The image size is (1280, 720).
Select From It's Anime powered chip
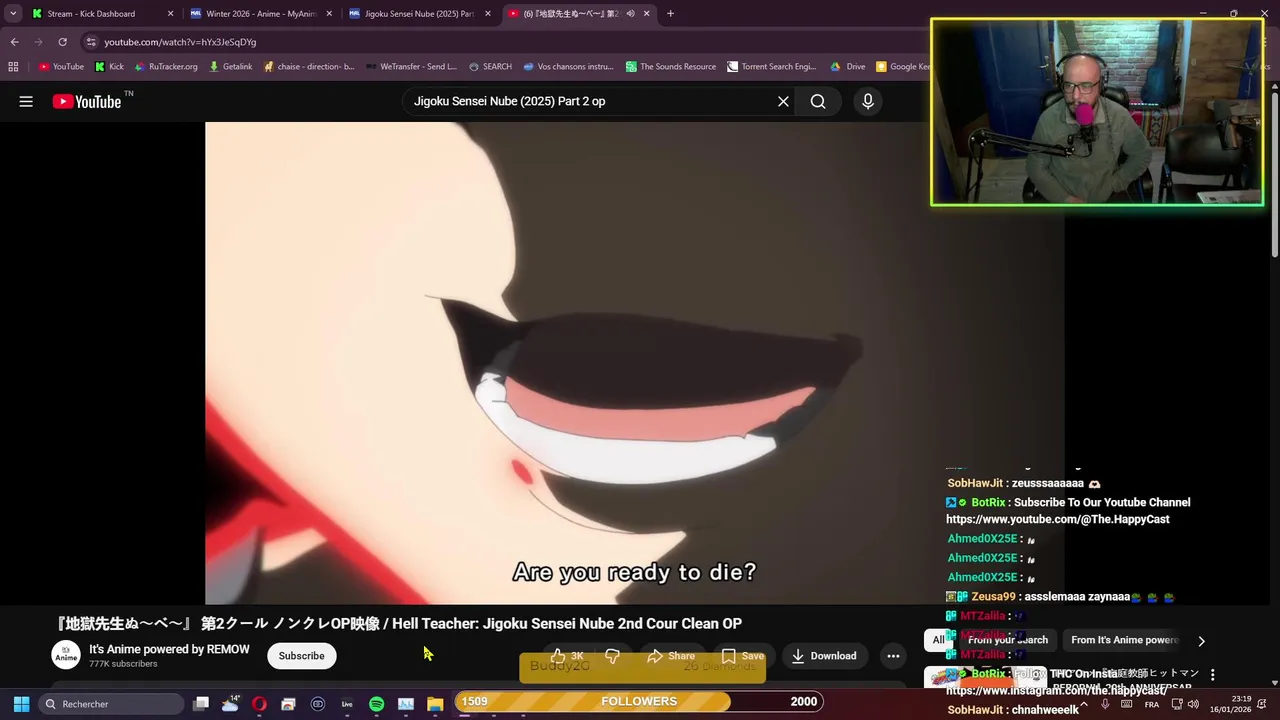[1123, 640]
